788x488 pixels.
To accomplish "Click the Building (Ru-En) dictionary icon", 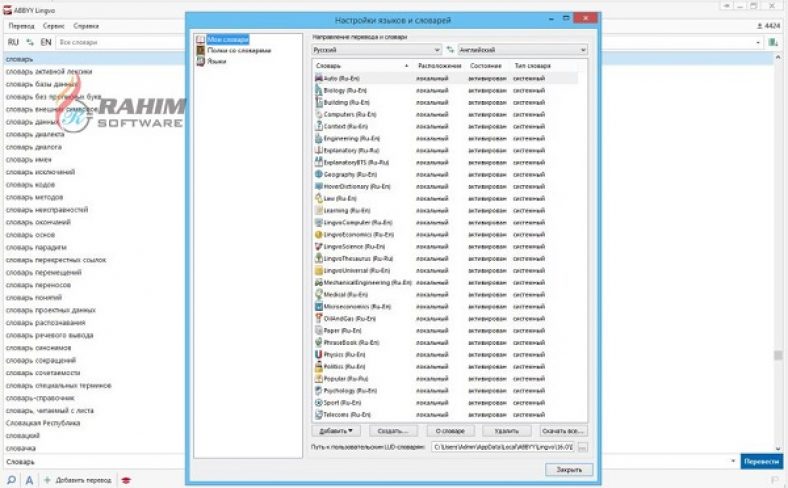I will (x=318, y=102).
